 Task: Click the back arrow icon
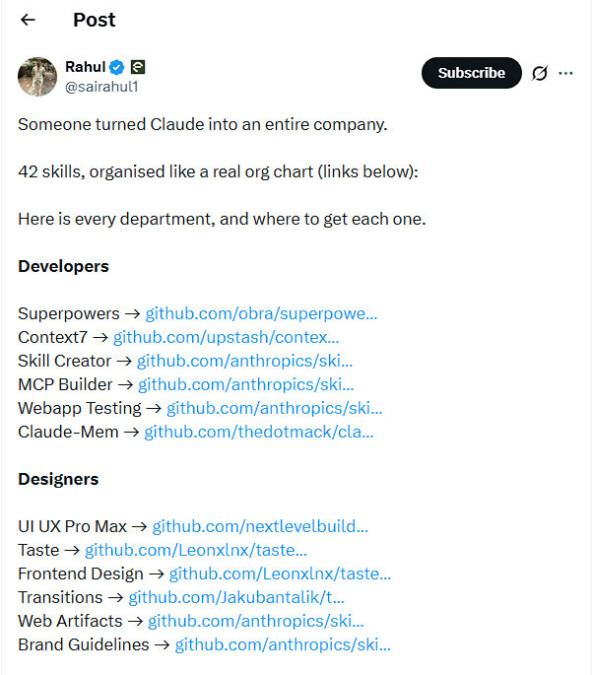tap(28, 20)
